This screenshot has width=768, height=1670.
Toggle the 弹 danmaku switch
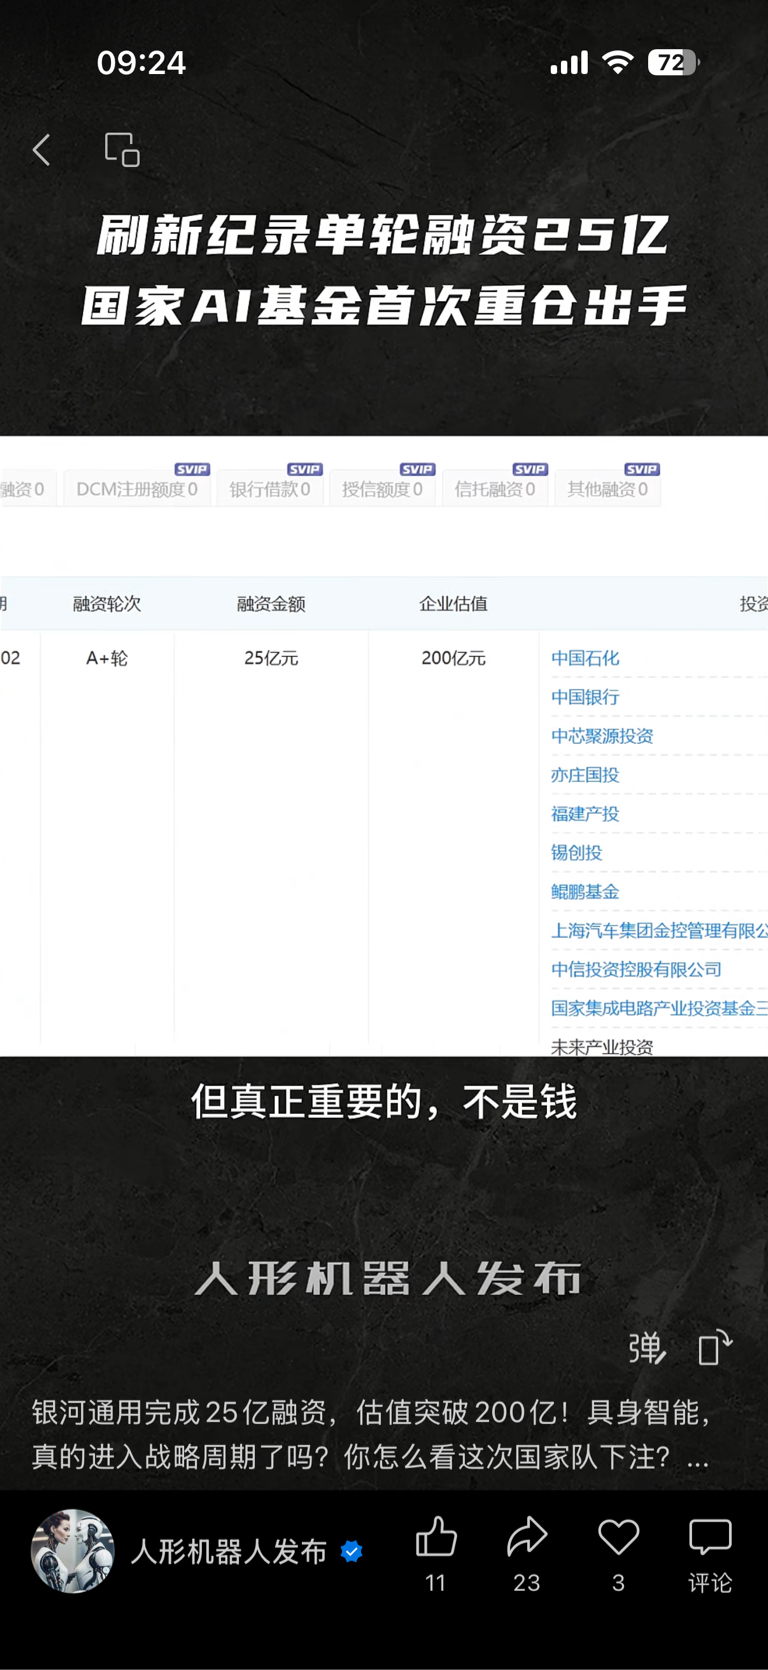[x=647, y=1349]
